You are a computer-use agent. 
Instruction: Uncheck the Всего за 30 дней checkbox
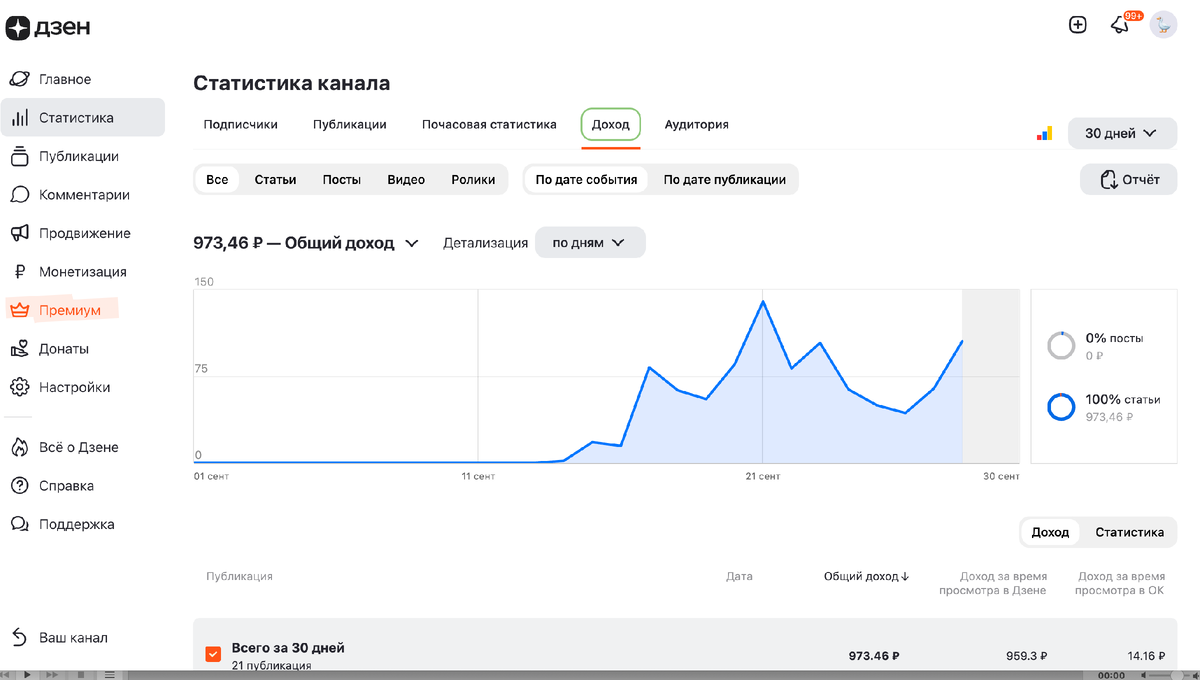click(x=213, y=654)
